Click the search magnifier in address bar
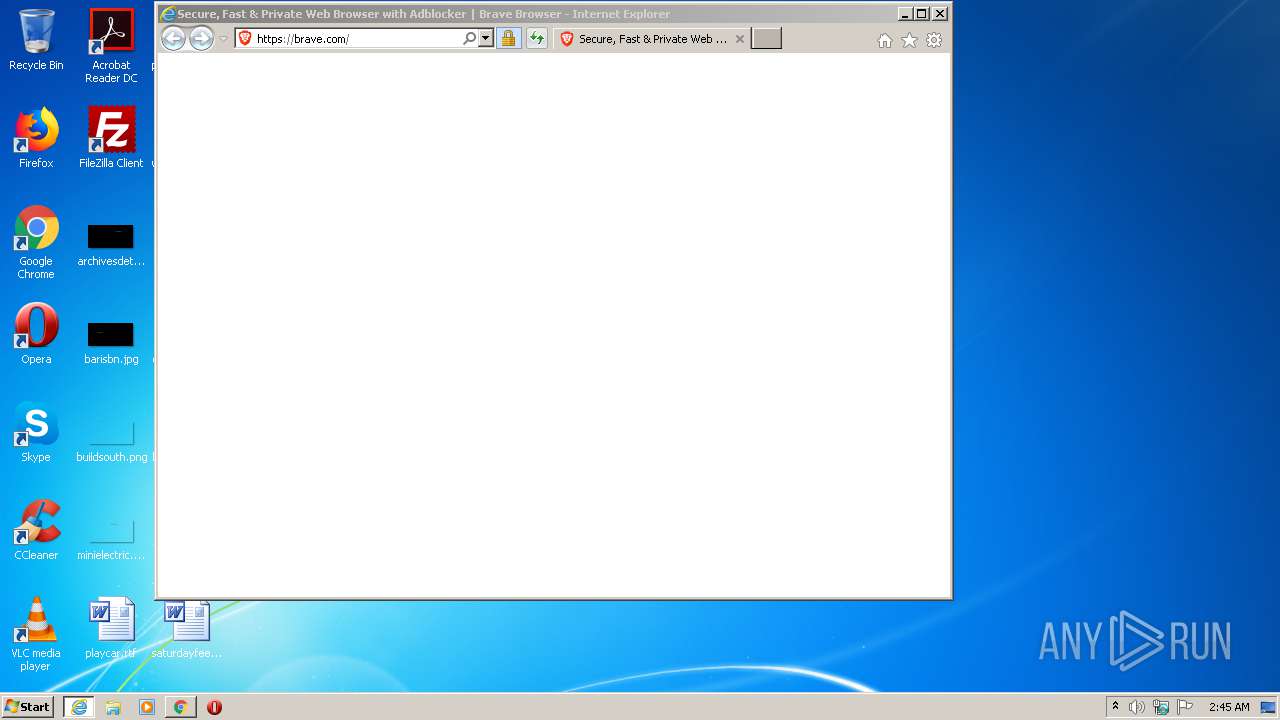 [x=470, y=39]
